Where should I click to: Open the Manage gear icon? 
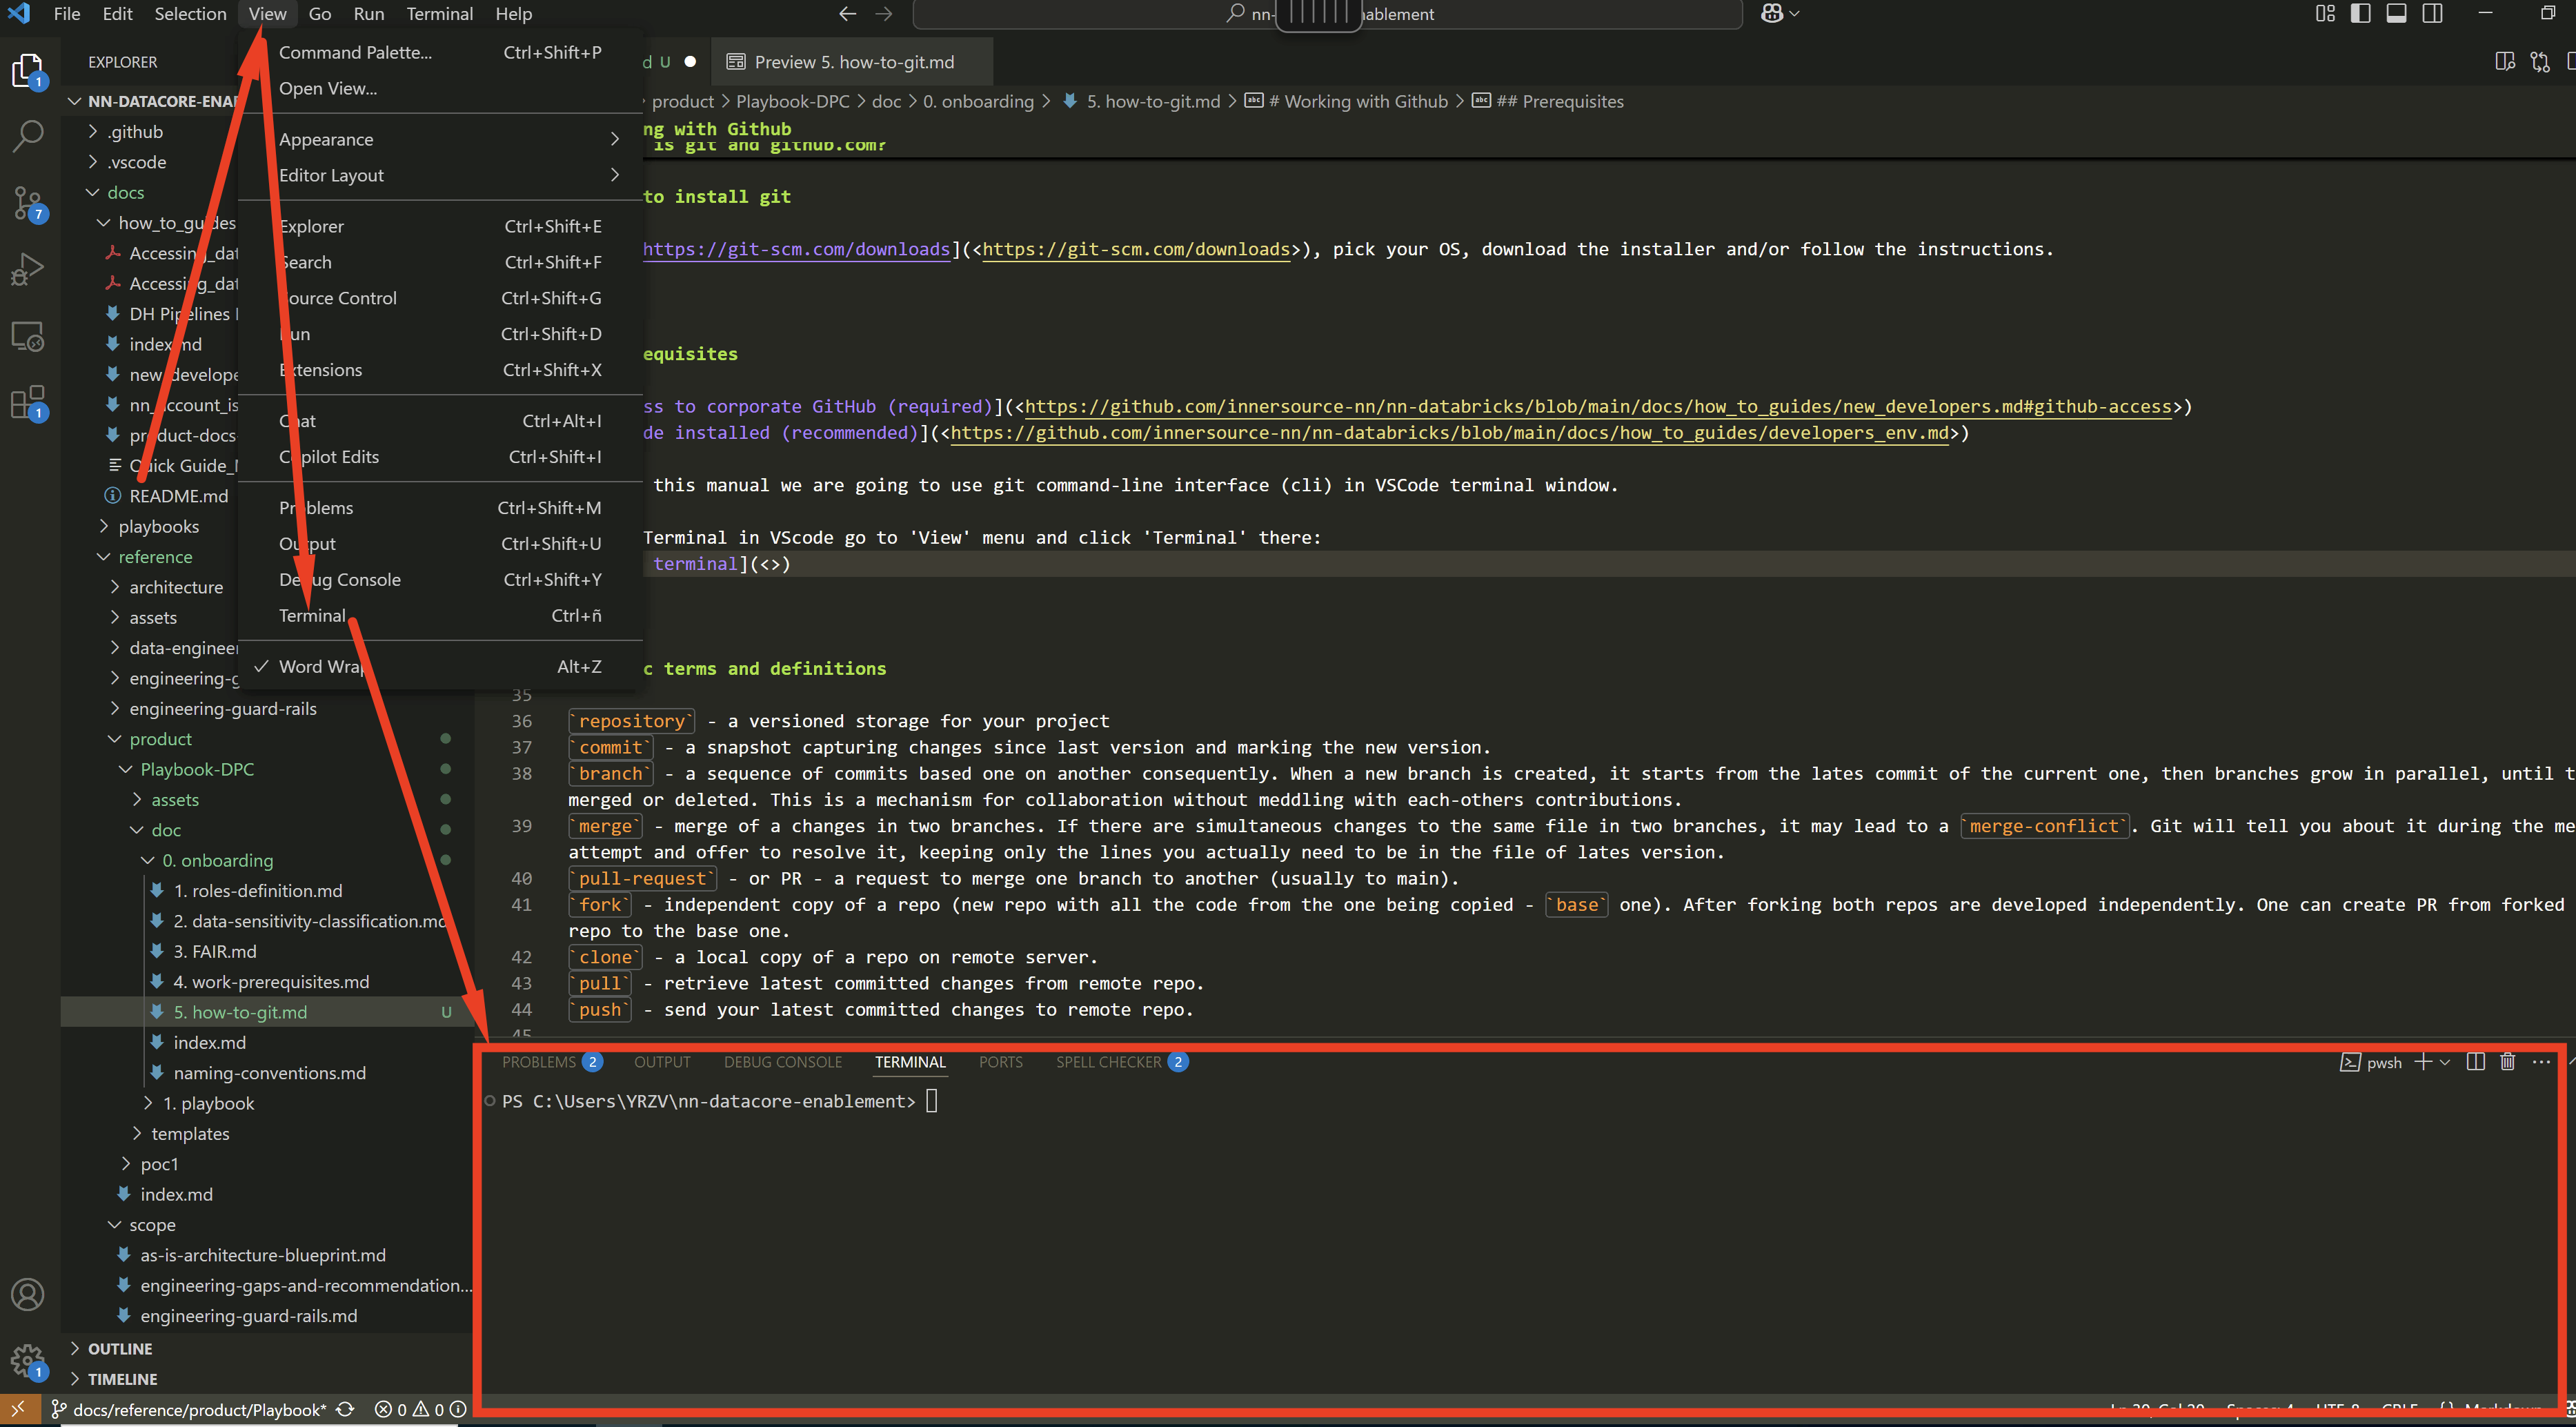click(x=28, y=1361)
